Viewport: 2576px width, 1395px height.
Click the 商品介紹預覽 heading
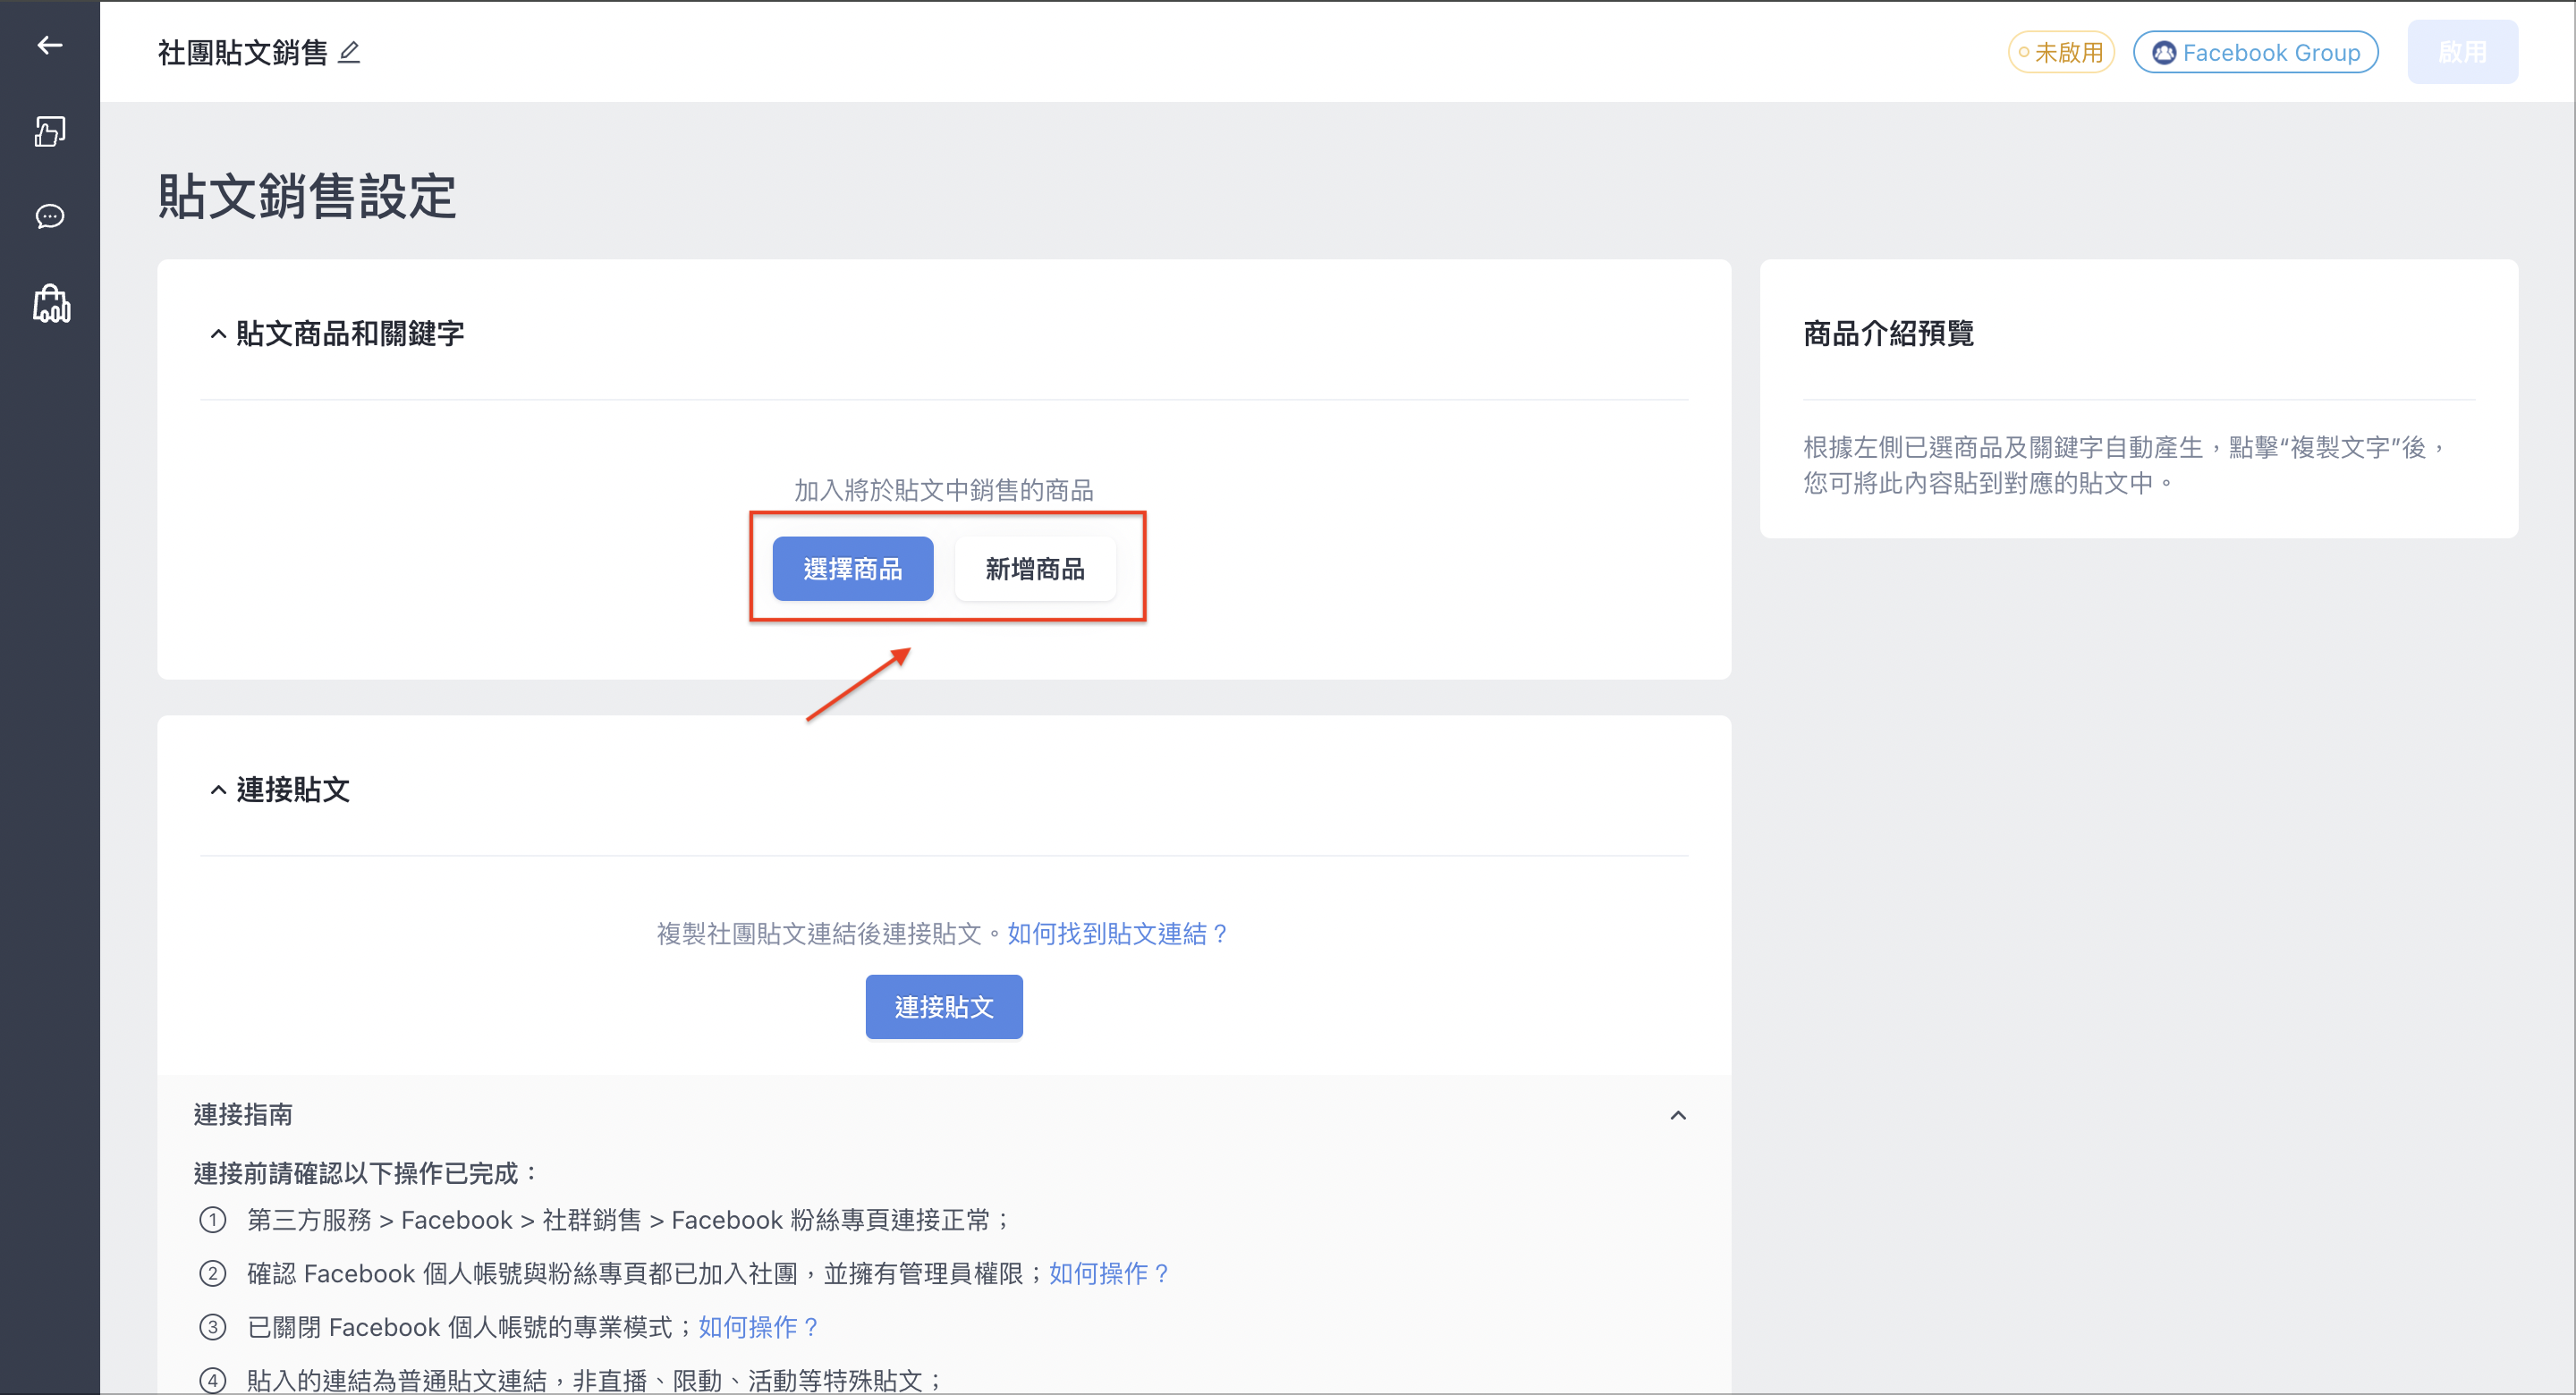click(1888, 333)
